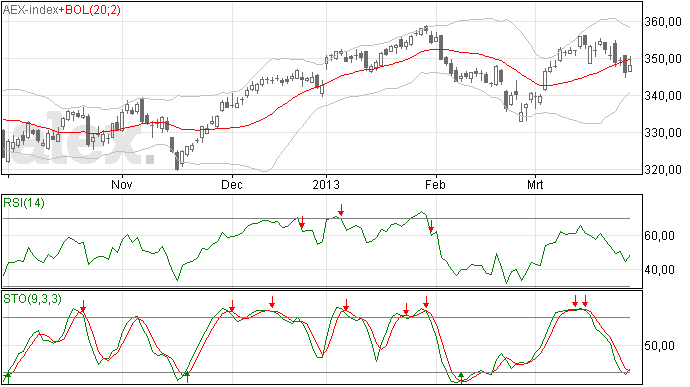Click the 320,00 price axis value
Image resolution: width=690 pixels, height=387 pixels.
663,170
